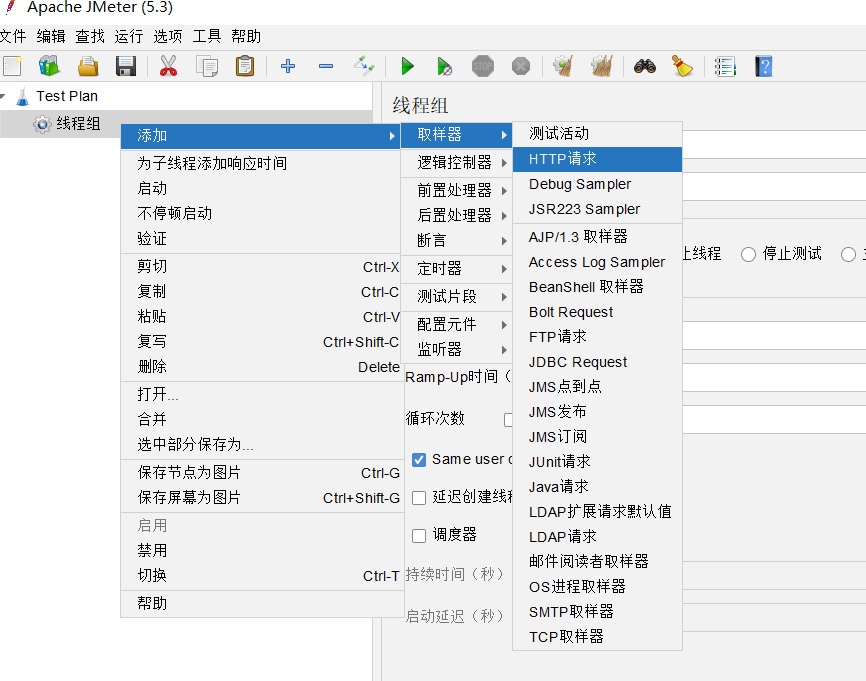The height and width of the screenshot is (681, 866).
Task: Open the 运行 menu
Action: 129,37
